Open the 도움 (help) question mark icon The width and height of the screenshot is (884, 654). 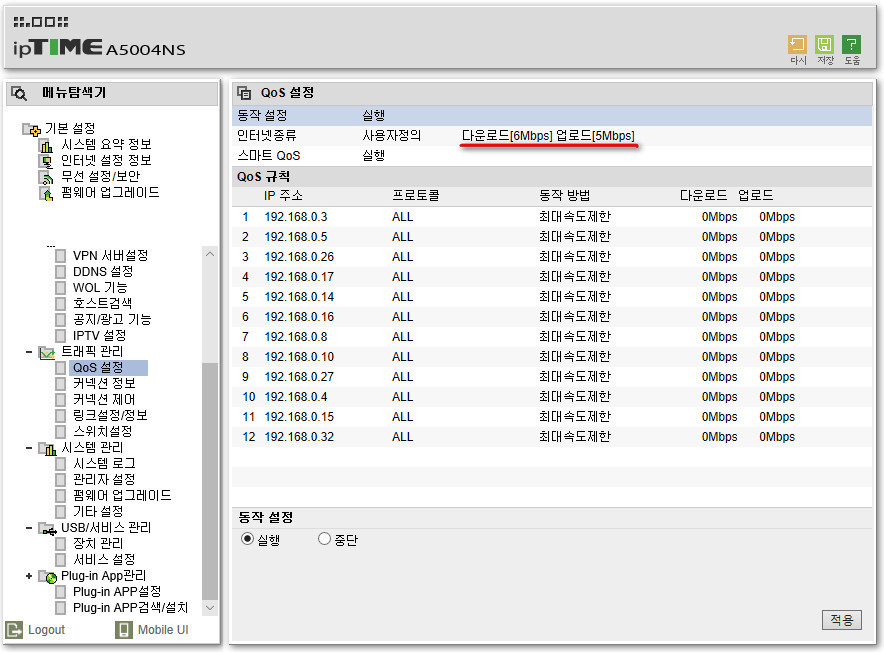tap(851, 45)
